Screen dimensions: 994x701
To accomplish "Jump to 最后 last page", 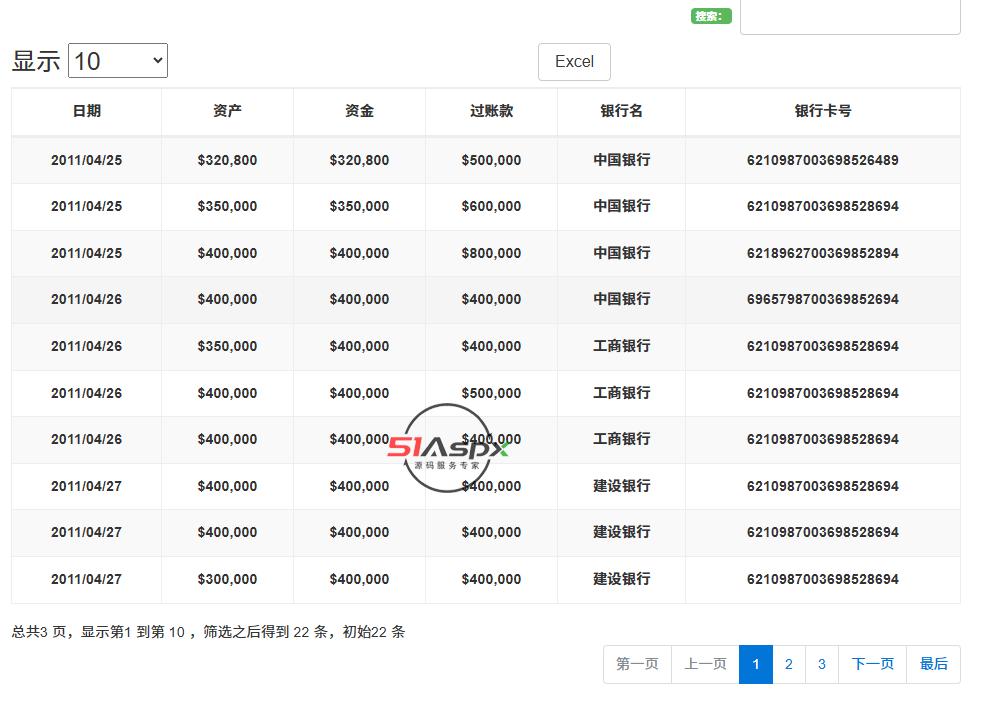I will 933,664.
